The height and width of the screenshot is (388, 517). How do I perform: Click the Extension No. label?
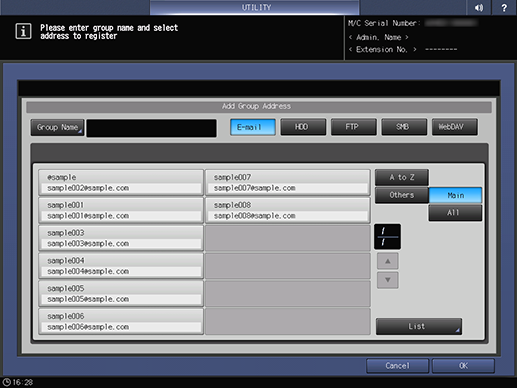[x=382, y=49]
